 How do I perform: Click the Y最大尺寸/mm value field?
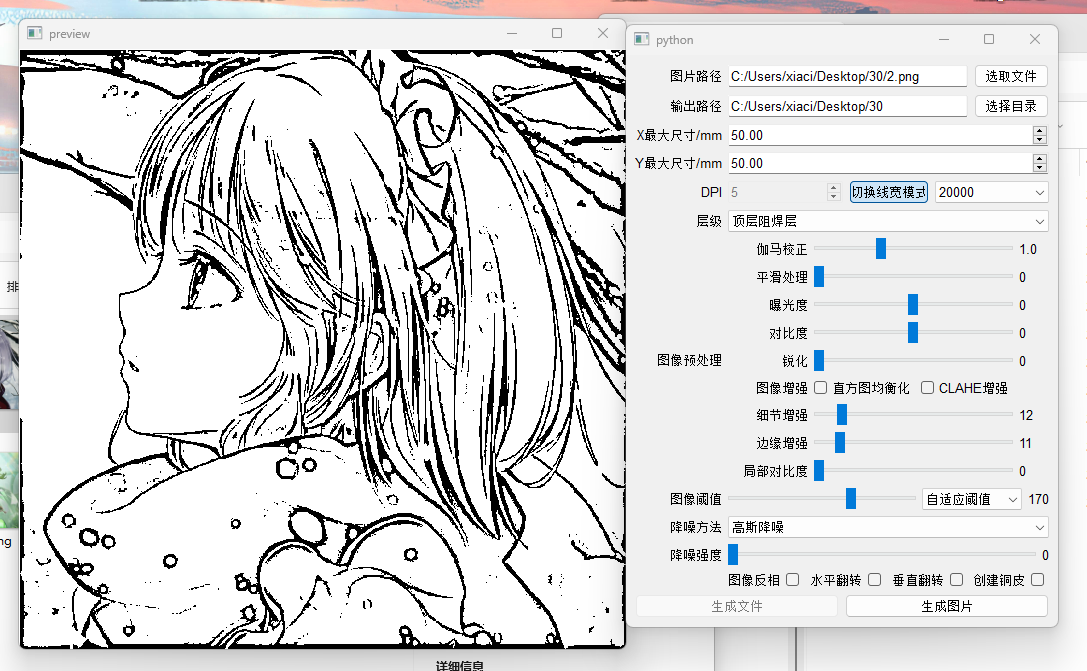(880, 164)
